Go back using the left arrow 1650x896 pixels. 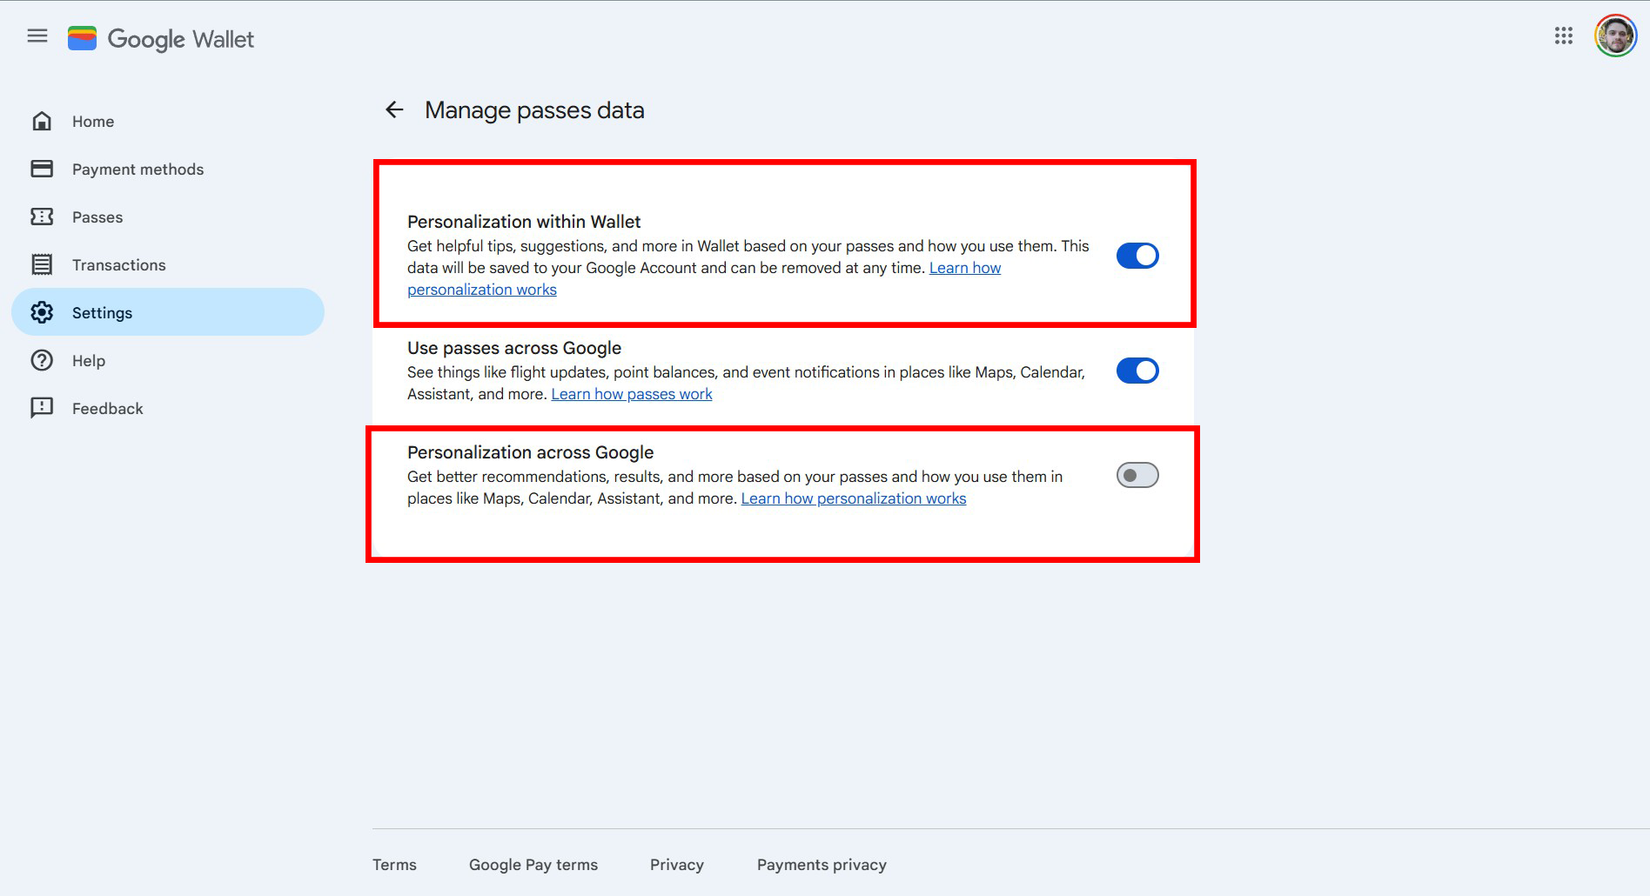click(x=395, y=110)
